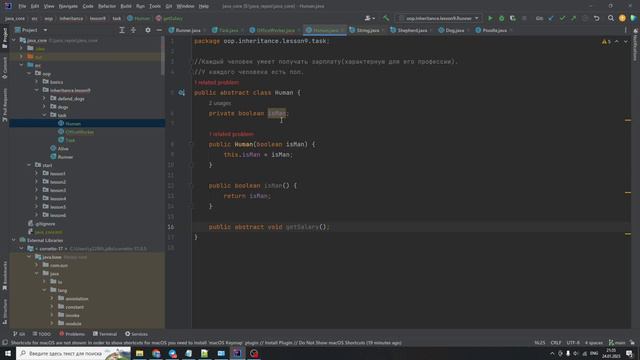Viewport: 640px width, 360px height.
Task: Toggle the Project side tool window stripe
Action: pyautogui.click(x=4, y=38)
